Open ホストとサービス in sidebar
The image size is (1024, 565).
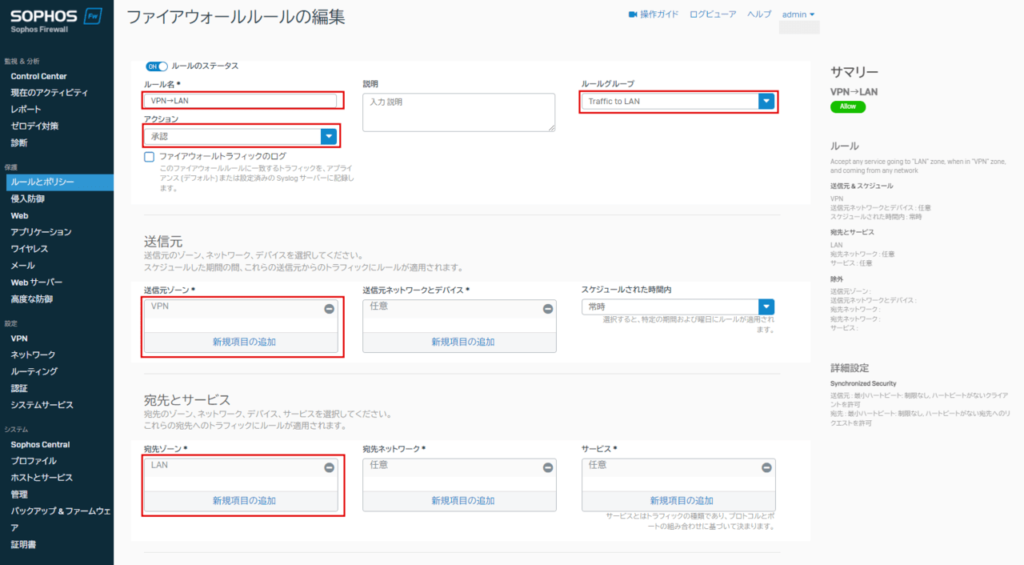pos(42,477)
